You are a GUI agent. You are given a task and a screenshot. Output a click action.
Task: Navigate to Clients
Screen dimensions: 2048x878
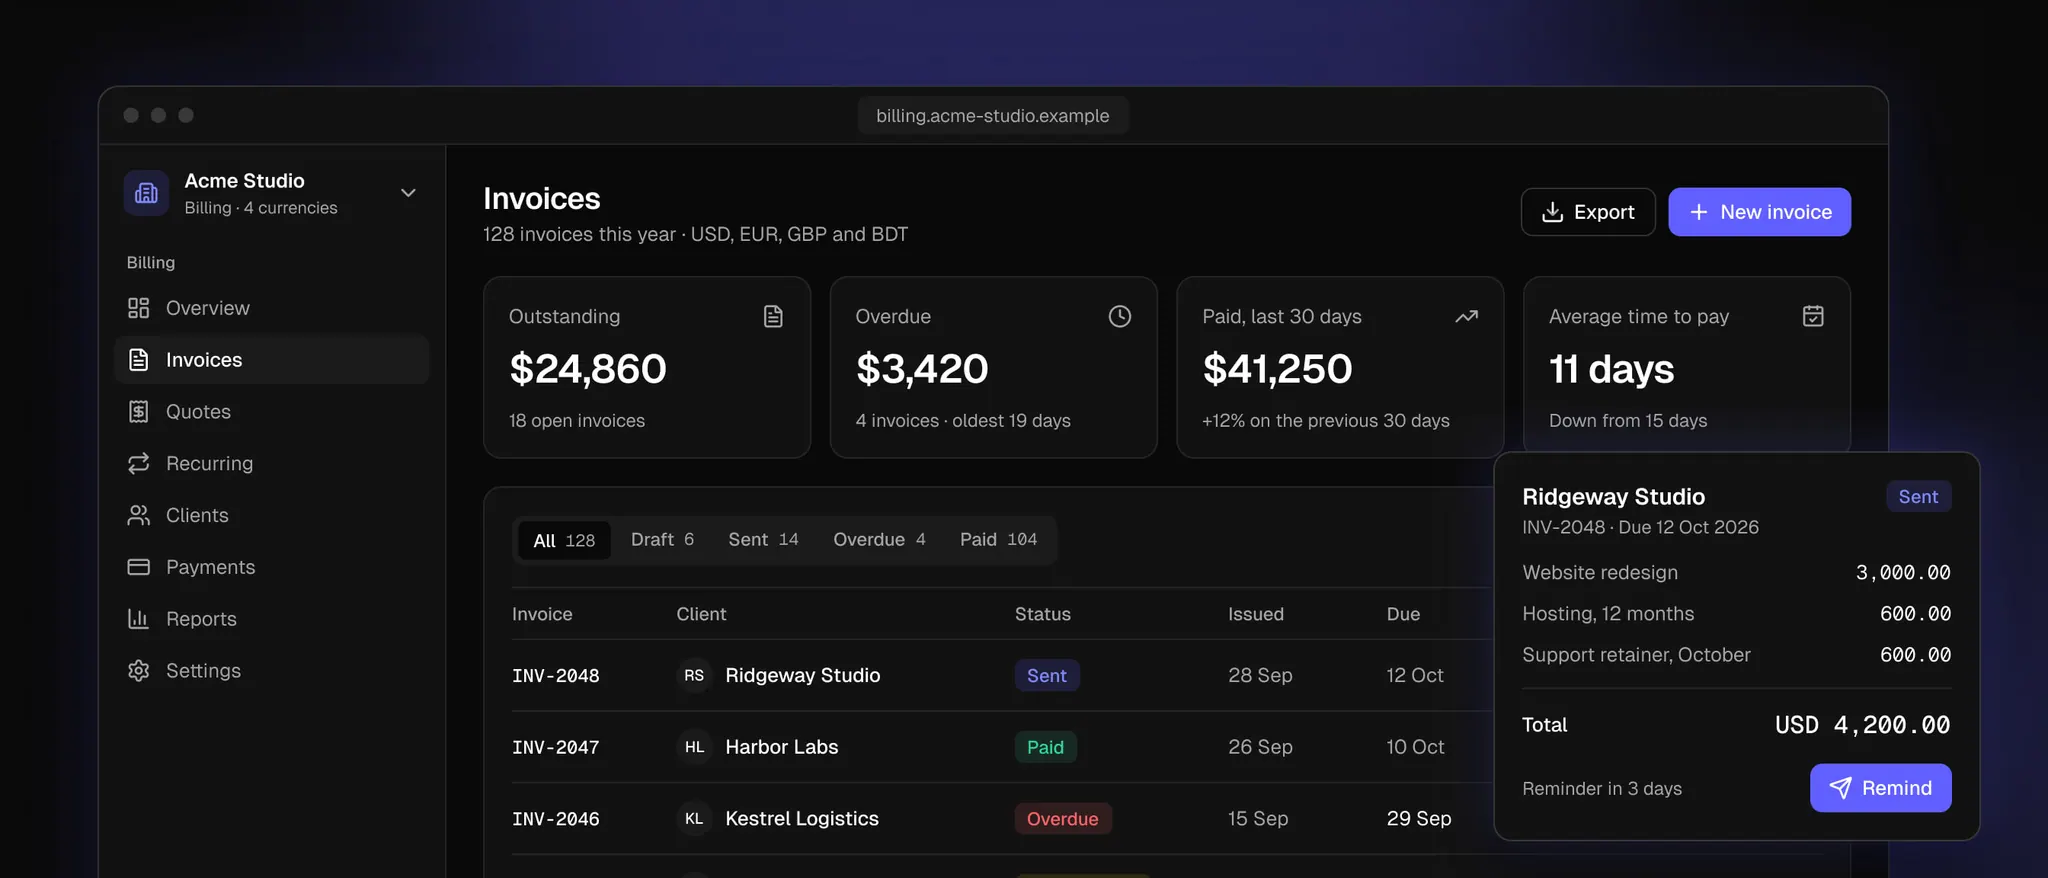pos(272,515)
